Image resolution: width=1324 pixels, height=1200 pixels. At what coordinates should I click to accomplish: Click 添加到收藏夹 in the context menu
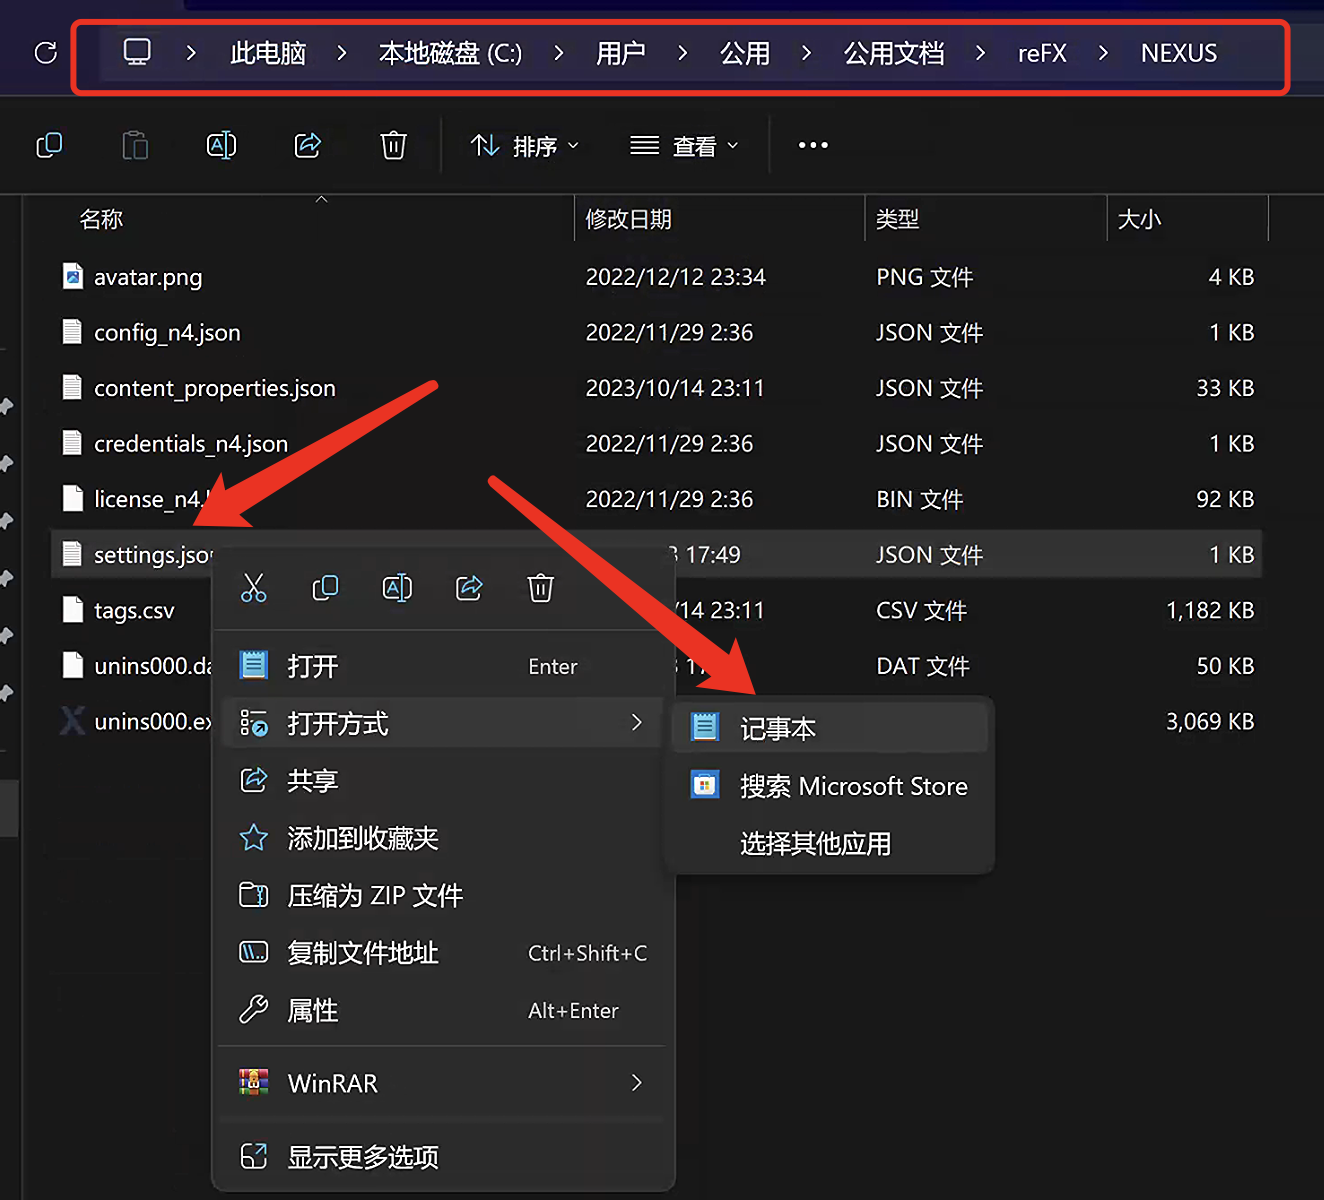[x=362, y=839]
